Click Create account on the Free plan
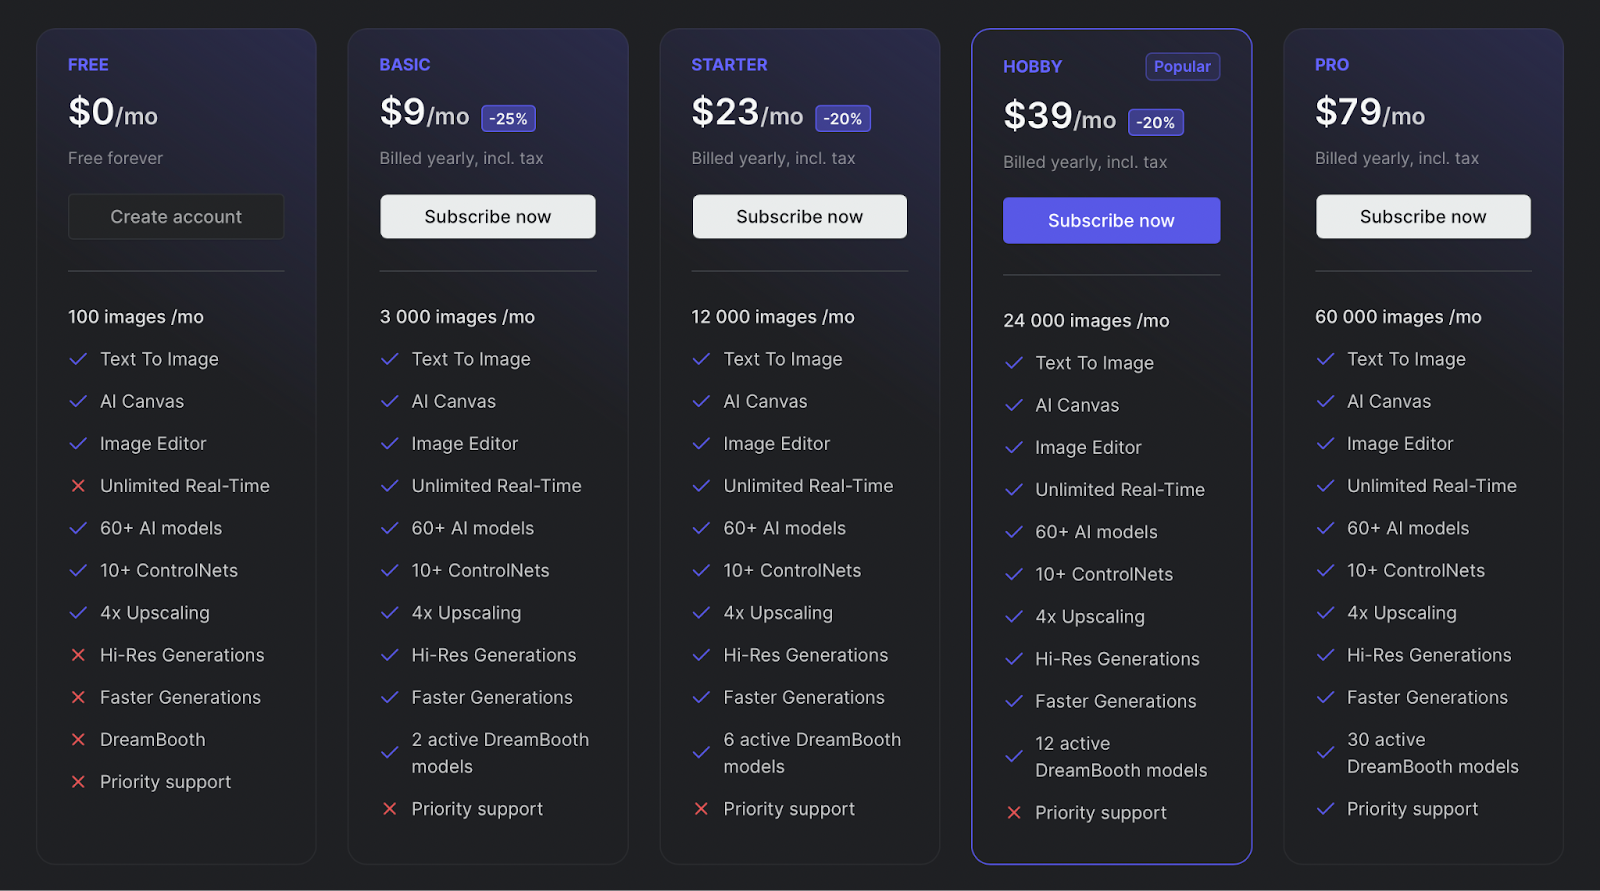Viewport: 1600px width, 891px height. coord(176,217)
